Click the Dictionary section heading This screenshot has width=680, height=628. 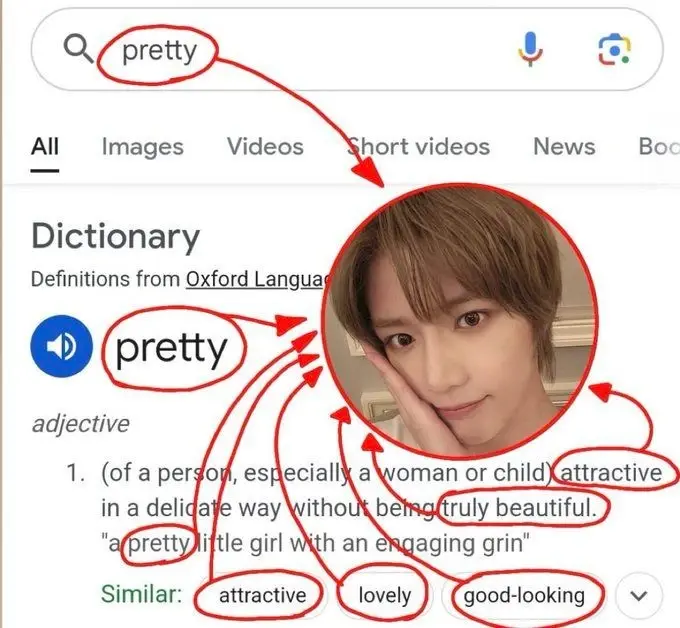[x=115, y=237]
